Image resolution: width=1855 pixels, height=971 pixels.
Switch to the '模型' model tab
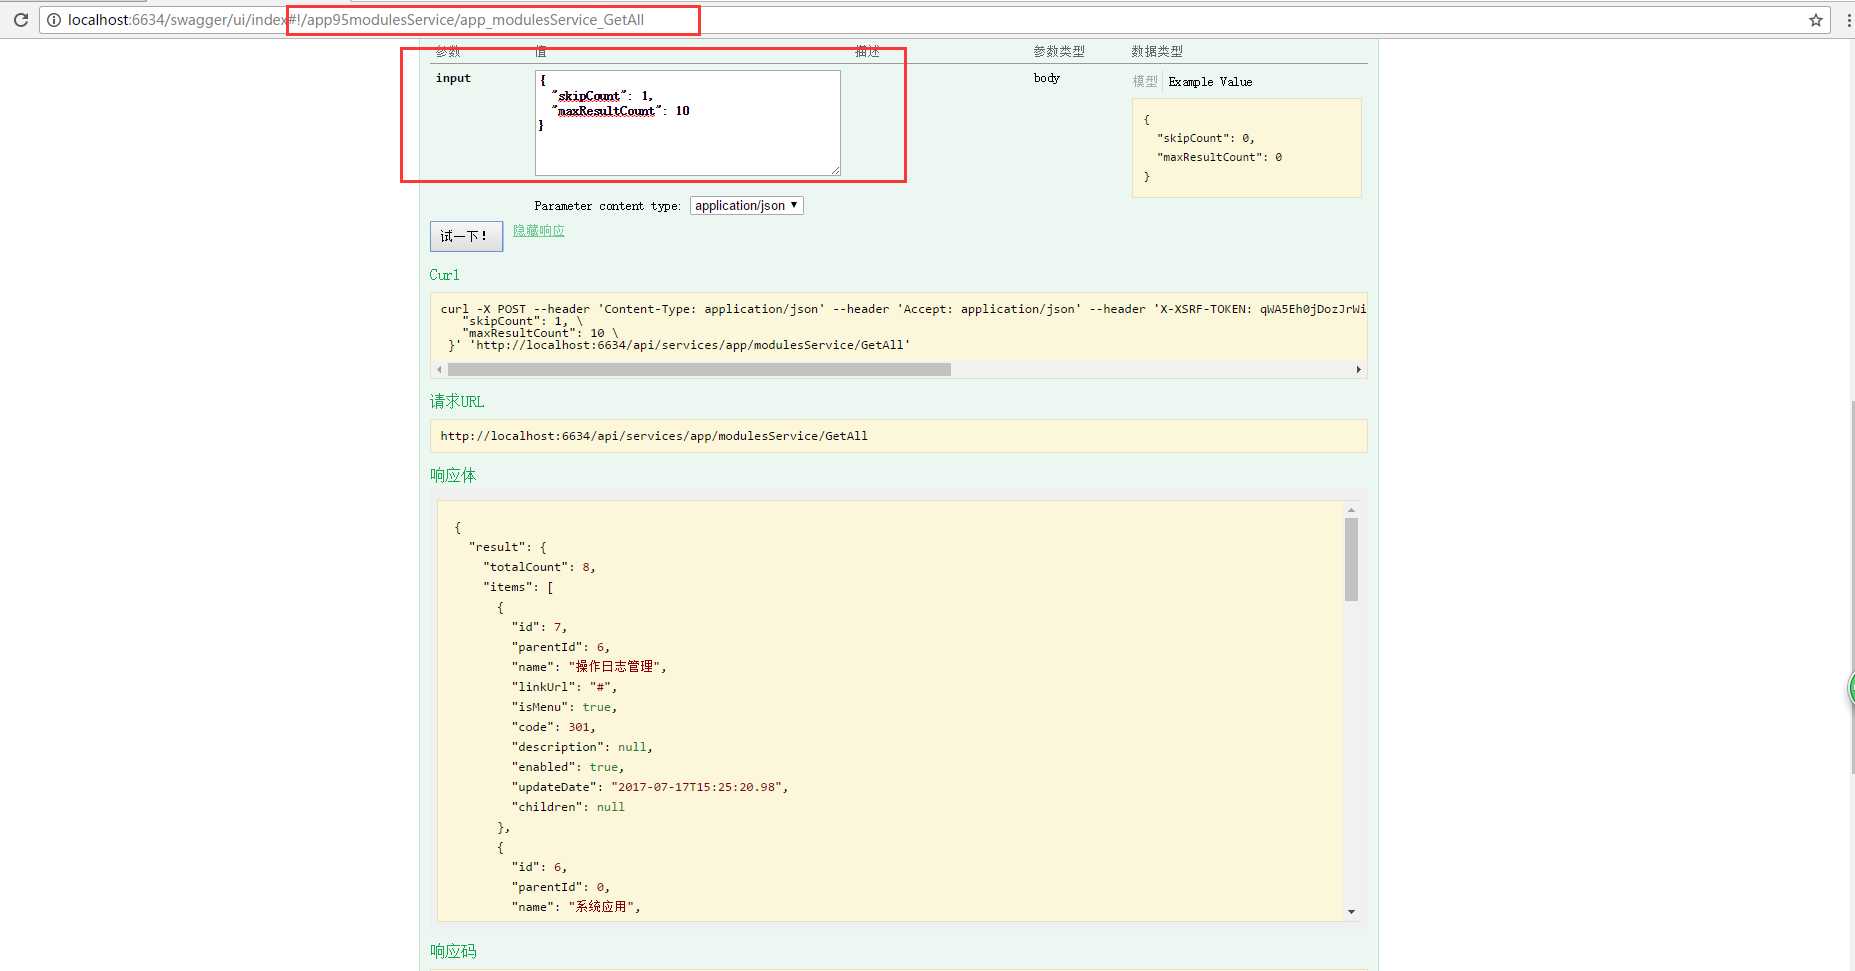pyautogui.click(x=1145, y=82)
